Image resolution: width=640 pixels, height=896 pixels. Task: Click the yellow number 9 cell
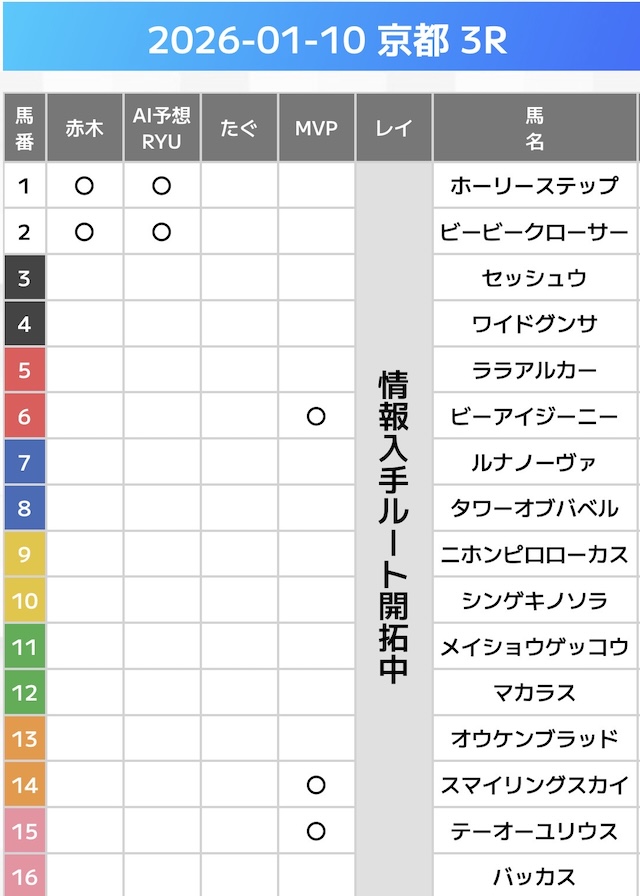tap(24, 555)
